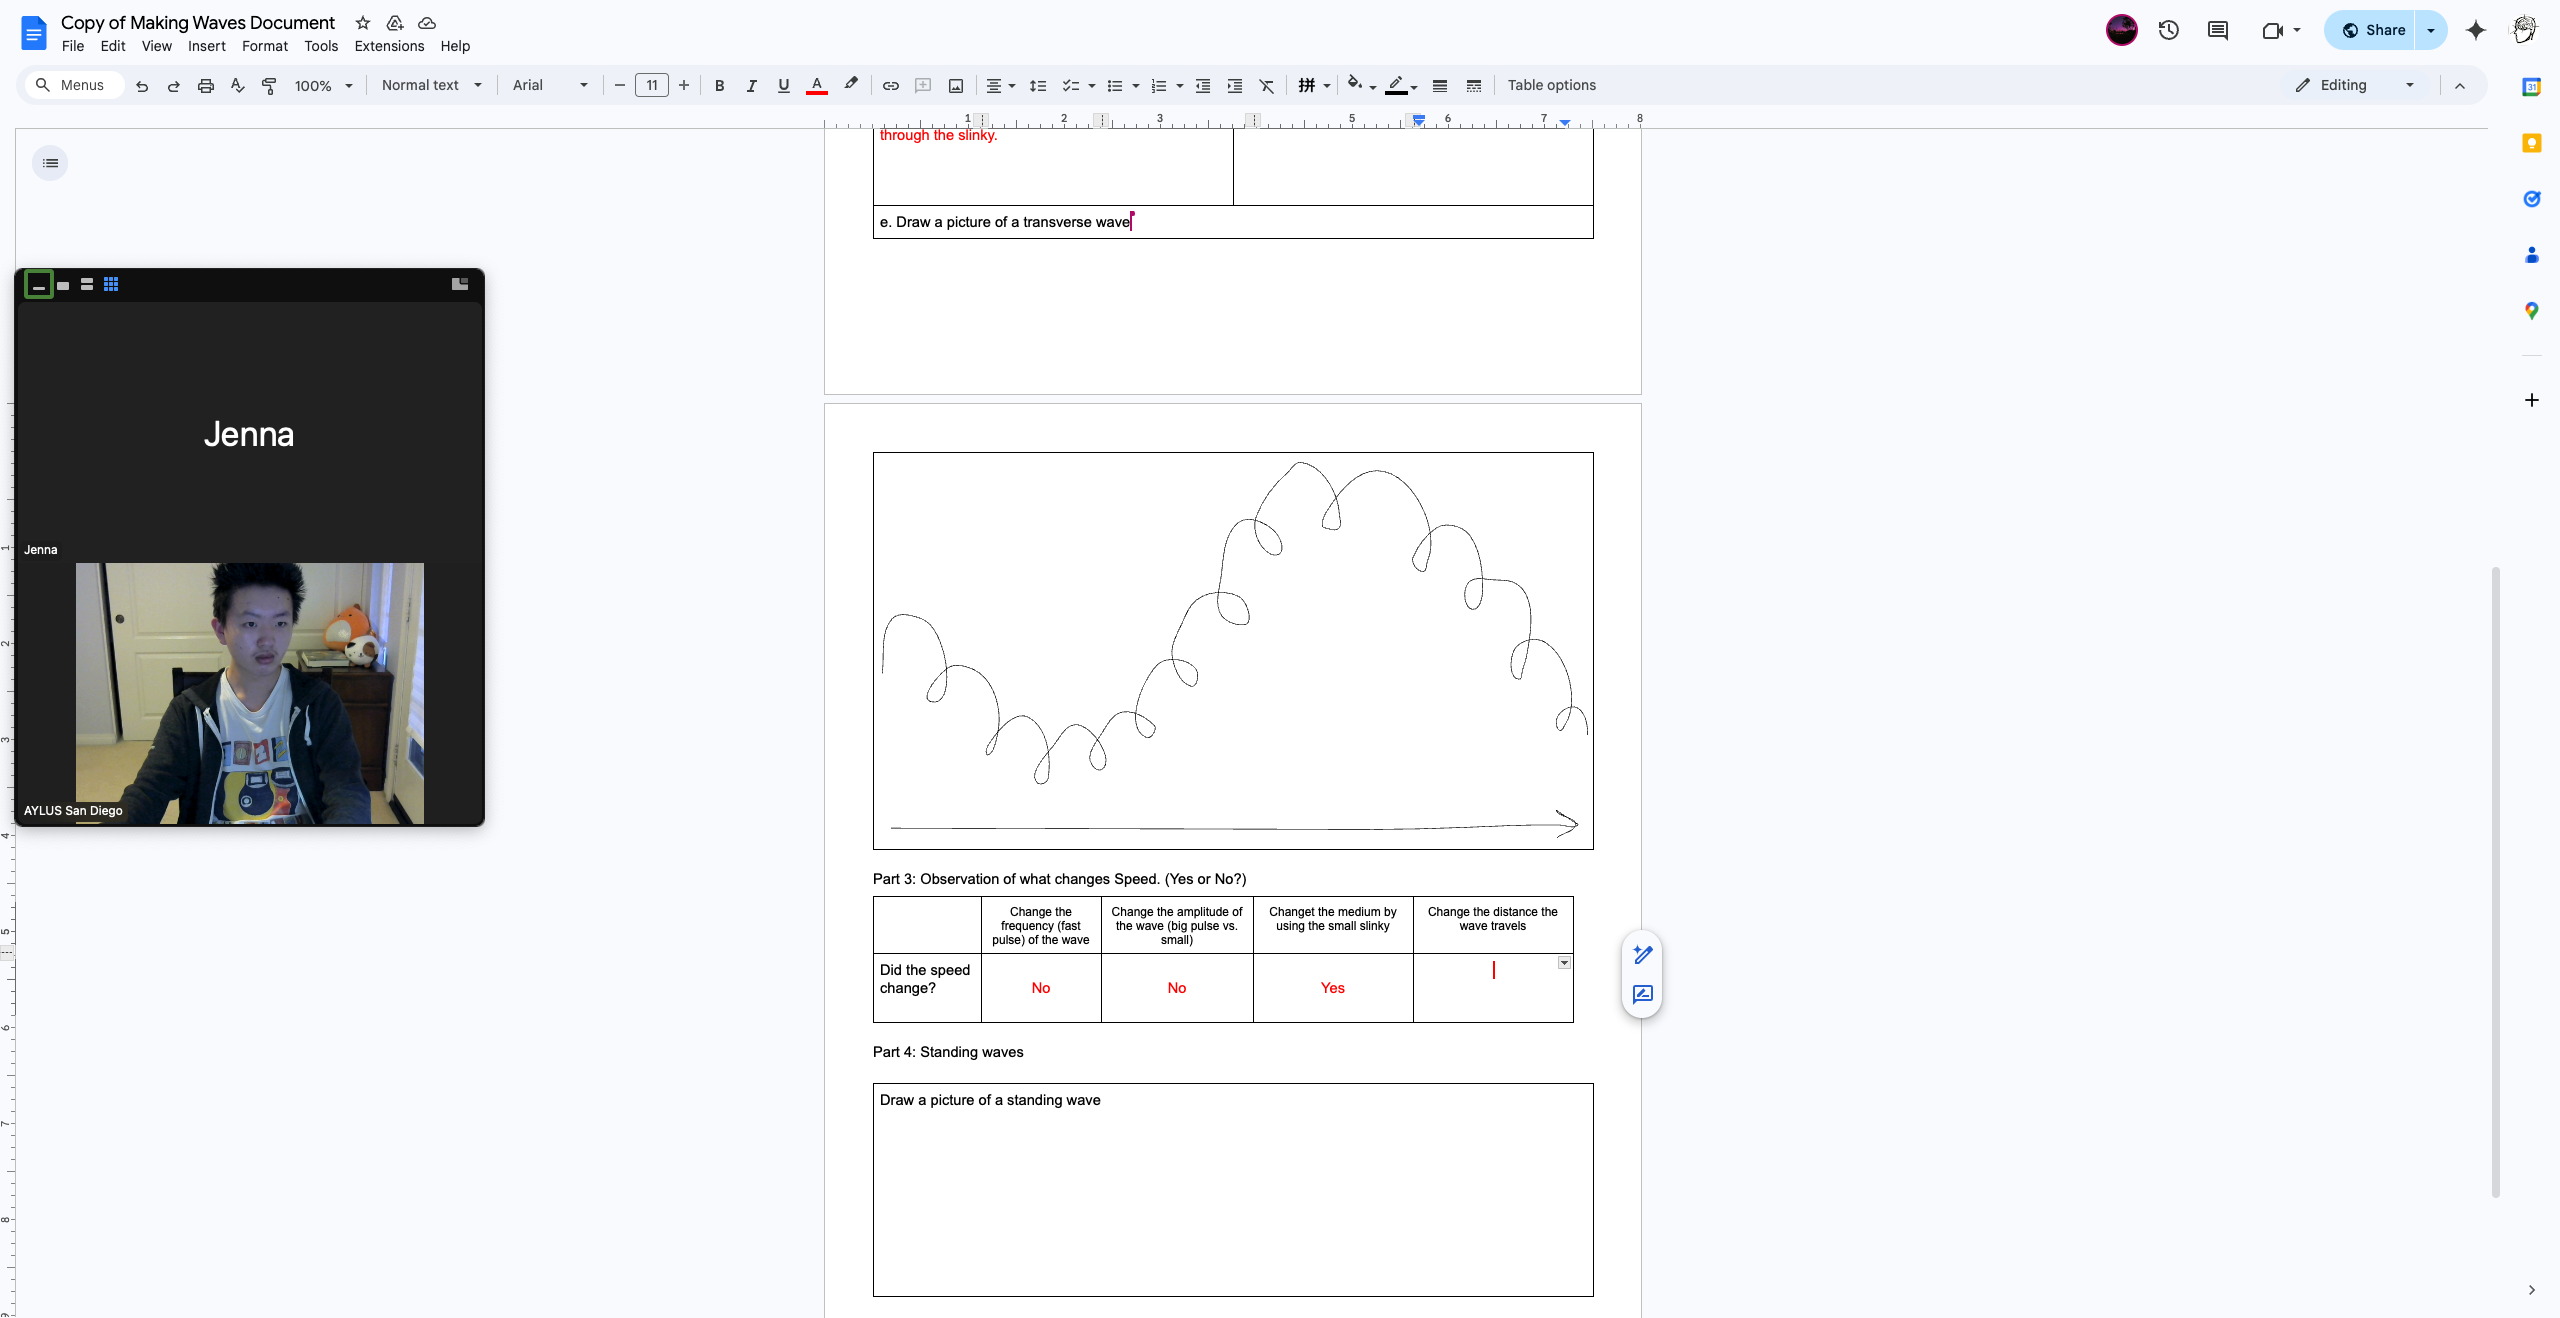
Task: Show the document outline tabs
Action: coord(50,163)
